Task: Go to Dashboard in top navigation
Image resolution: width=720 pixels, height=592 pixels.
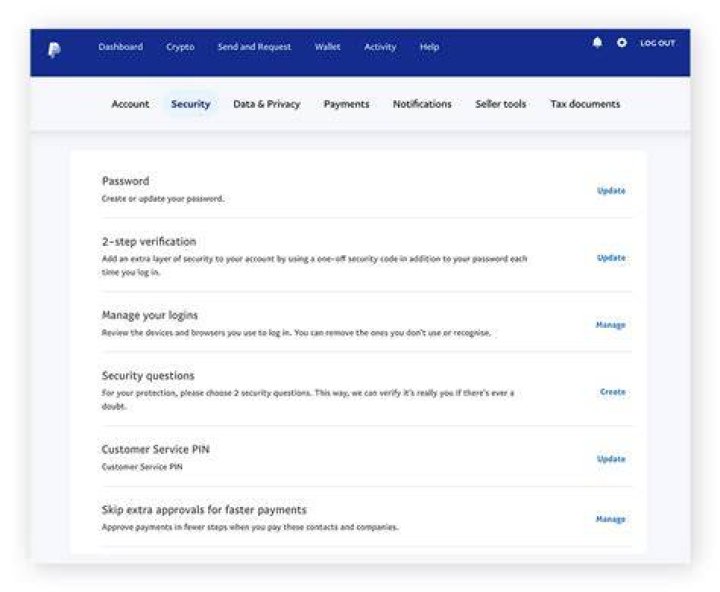Action: pos(120,47)
